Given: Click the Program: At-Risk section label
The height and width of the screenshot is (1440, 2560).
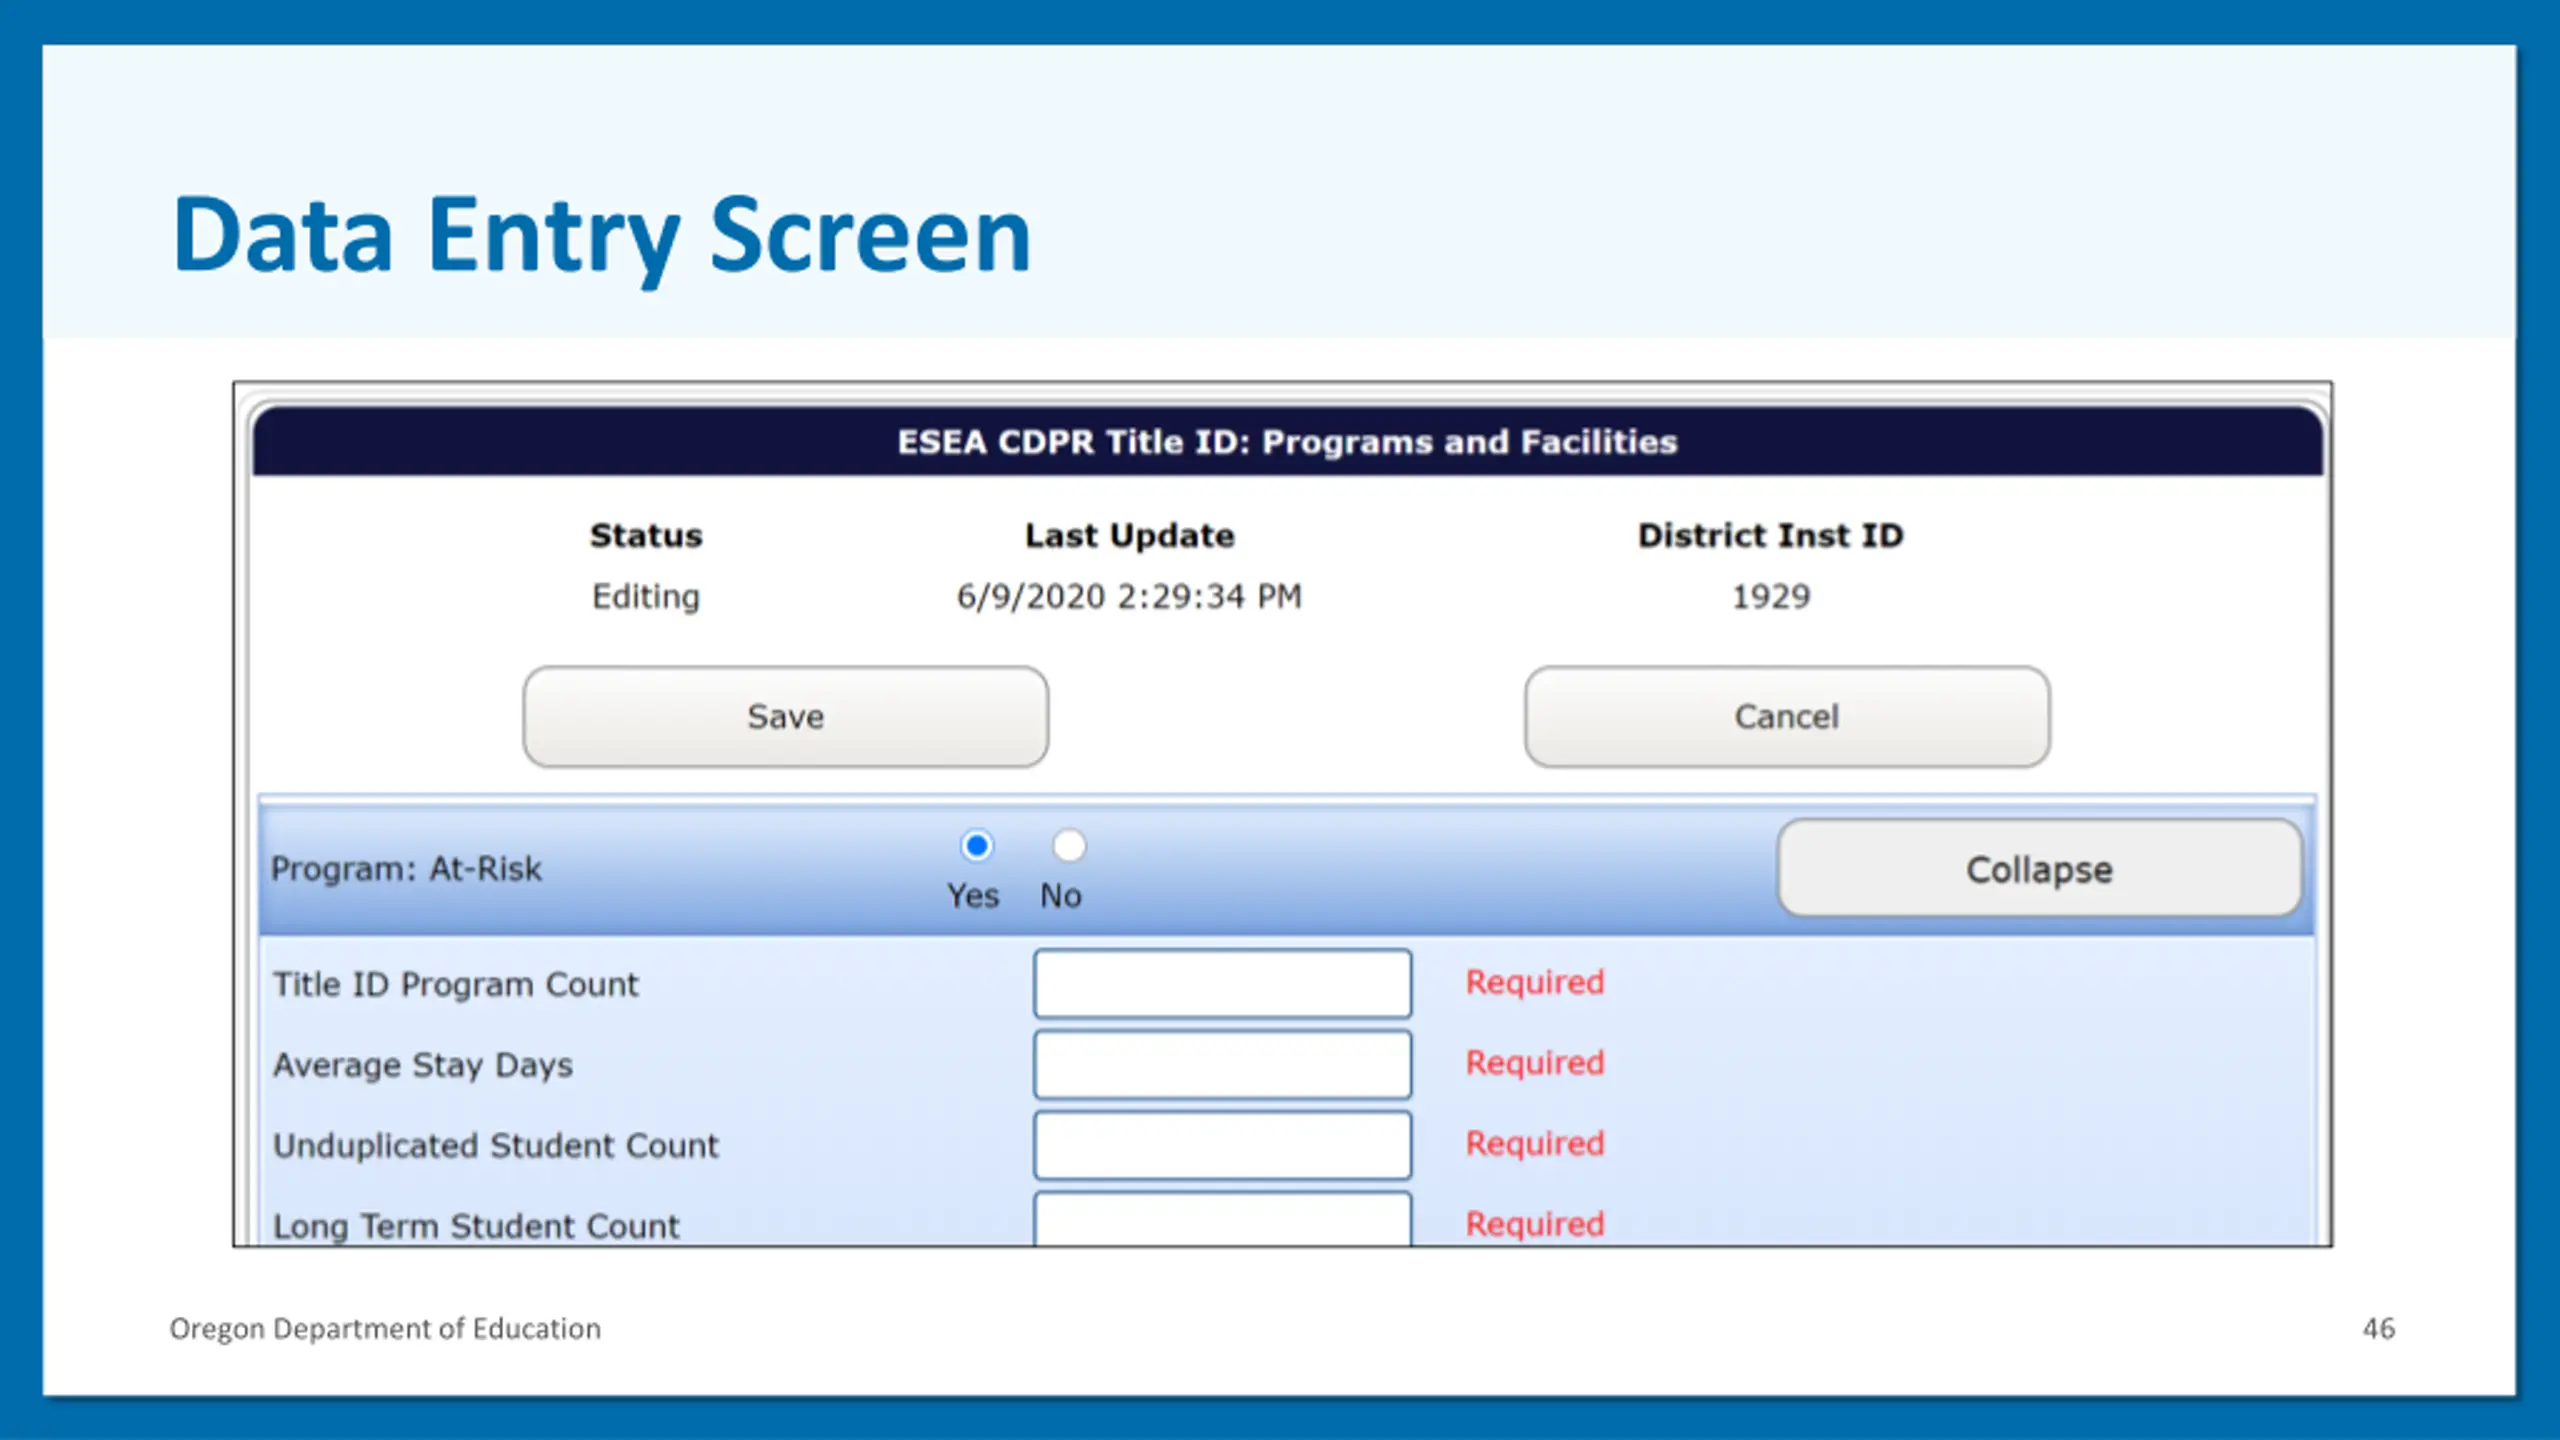Looking at the screenshot, I should pos(406,868).
